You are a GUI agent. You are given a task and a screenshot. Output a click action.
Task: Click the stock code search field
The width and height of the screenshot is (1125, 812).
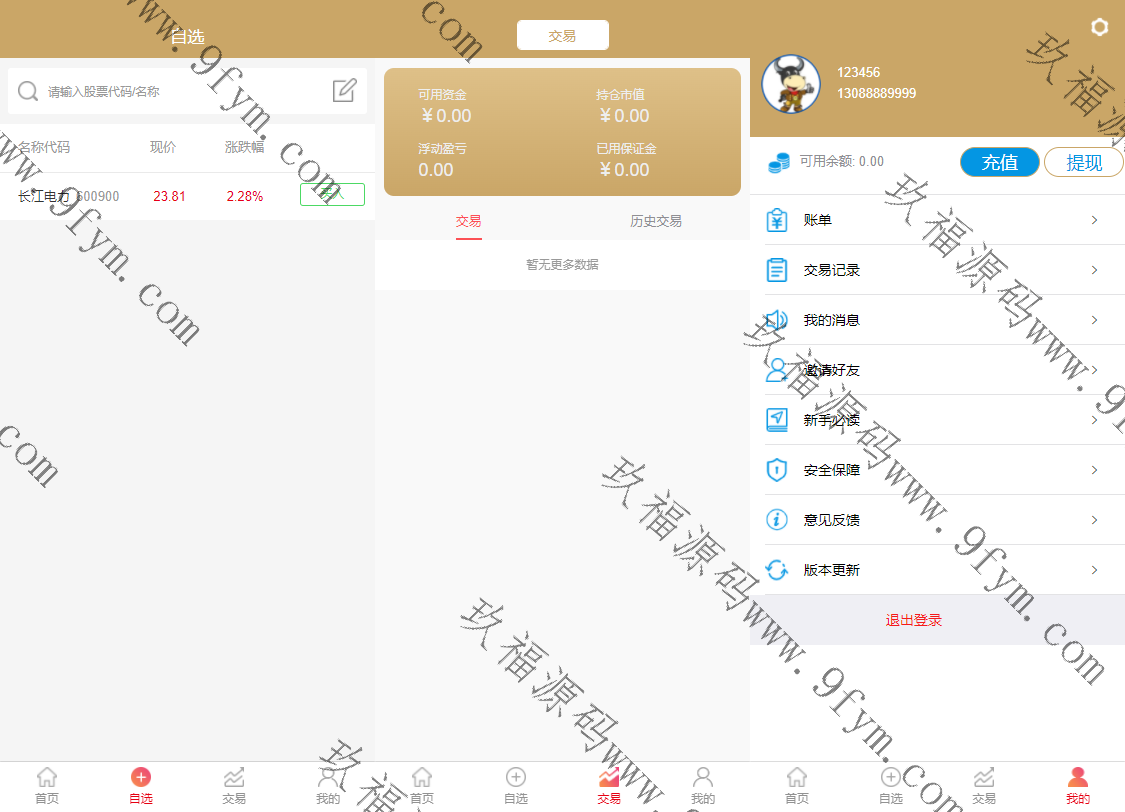pyautogui.click(x=185, y=92)
